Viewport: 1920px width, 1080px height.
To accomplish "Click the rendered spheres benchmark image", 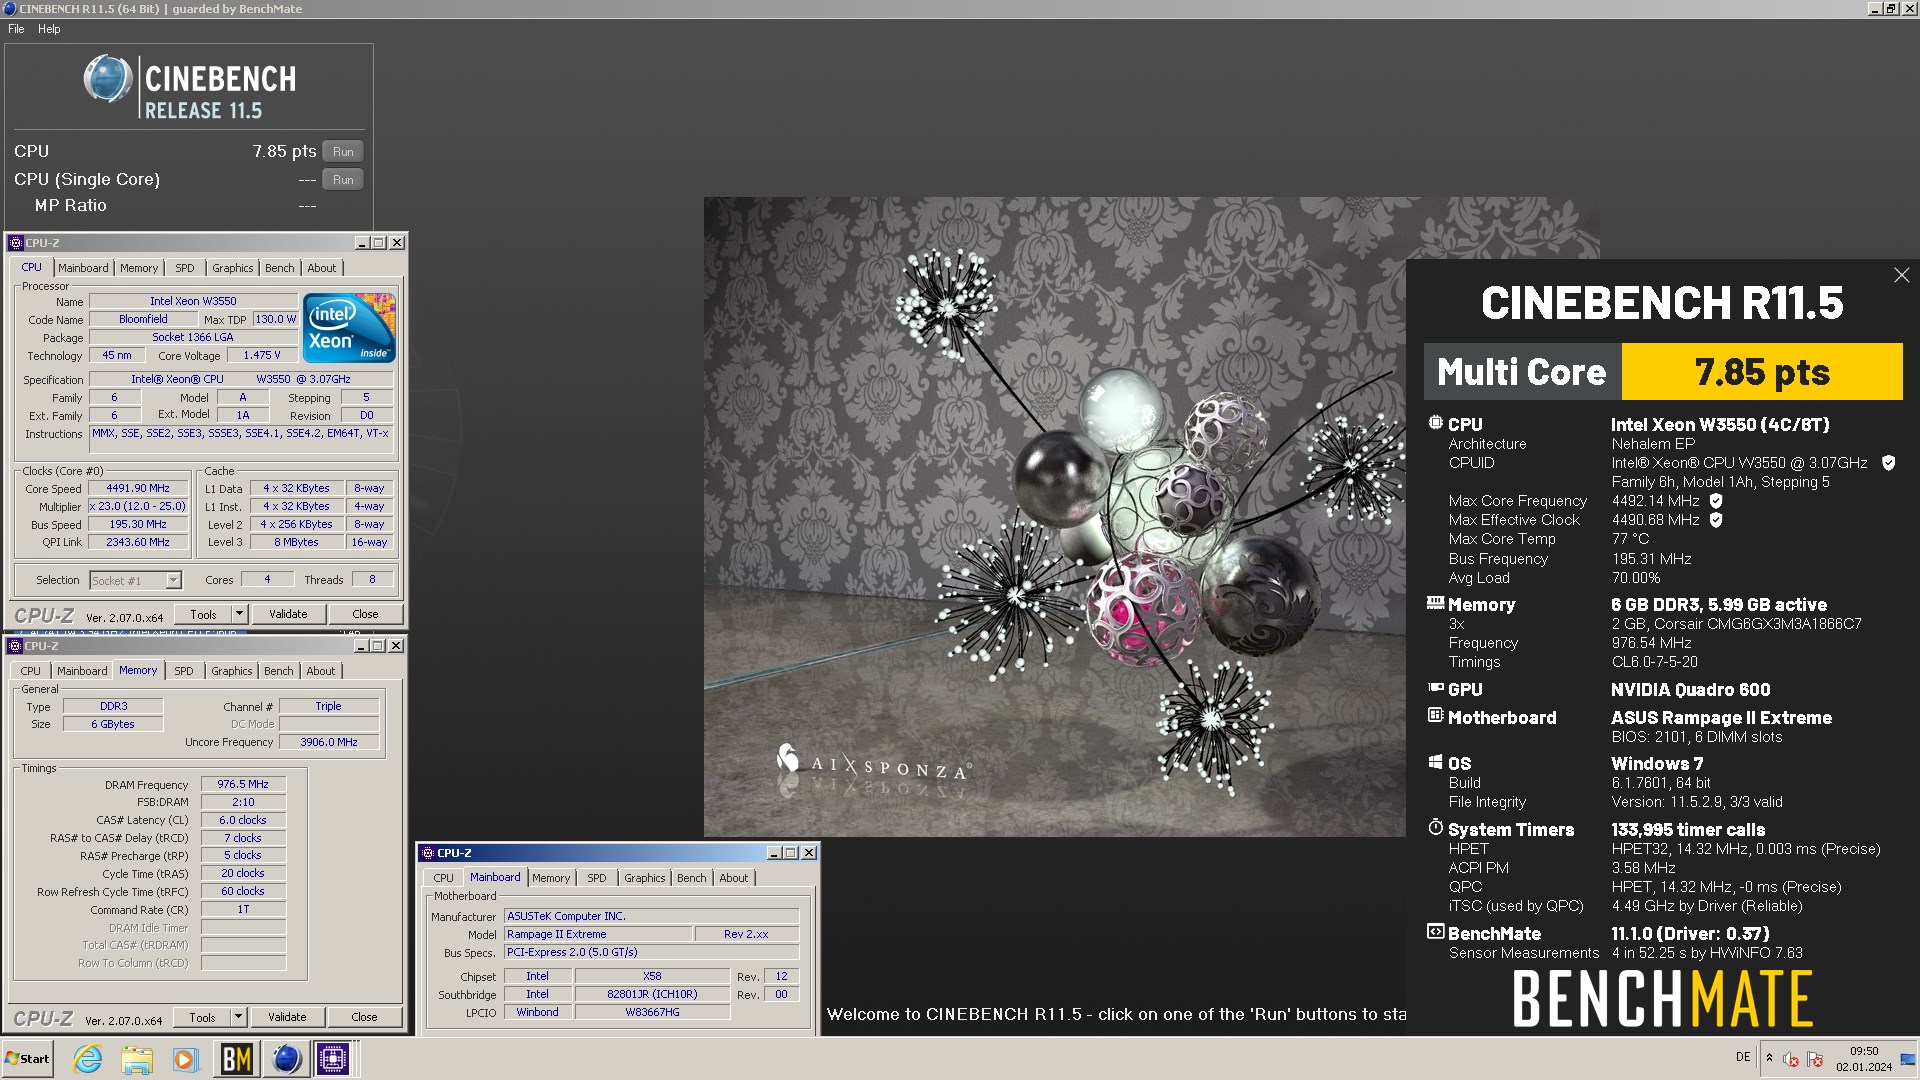I will pos(1054,516).
